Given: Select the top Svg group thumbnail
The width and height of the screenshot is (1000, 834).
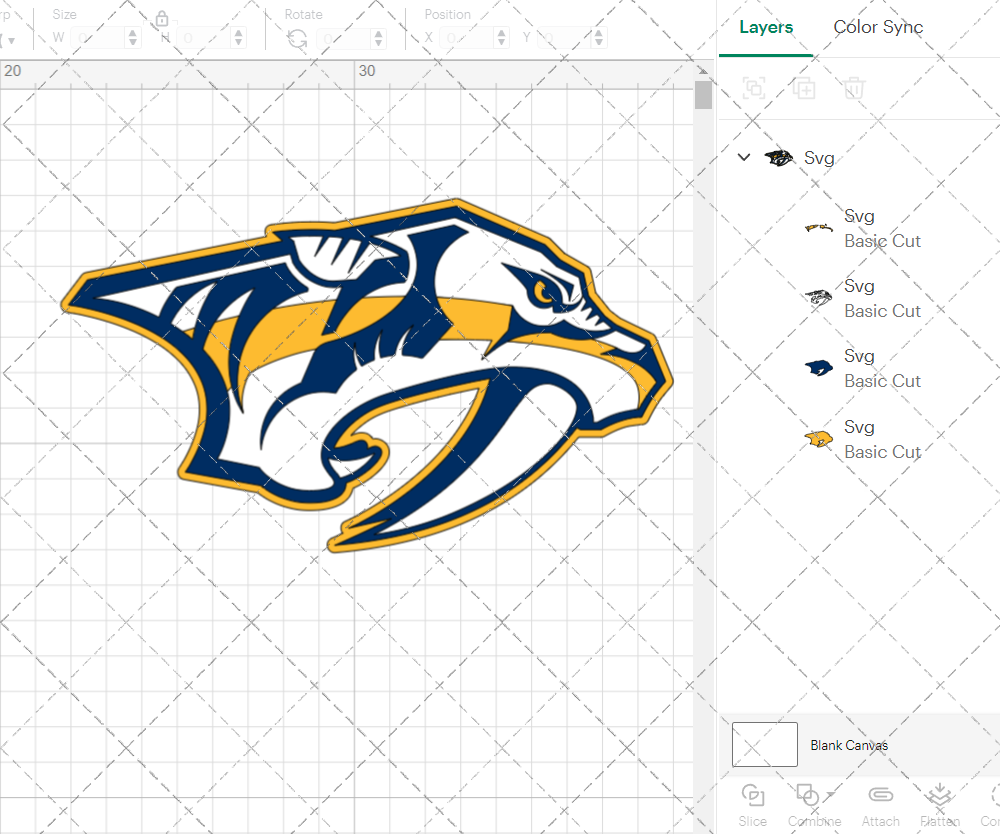Looking at the screenshot, I should 779,157.
